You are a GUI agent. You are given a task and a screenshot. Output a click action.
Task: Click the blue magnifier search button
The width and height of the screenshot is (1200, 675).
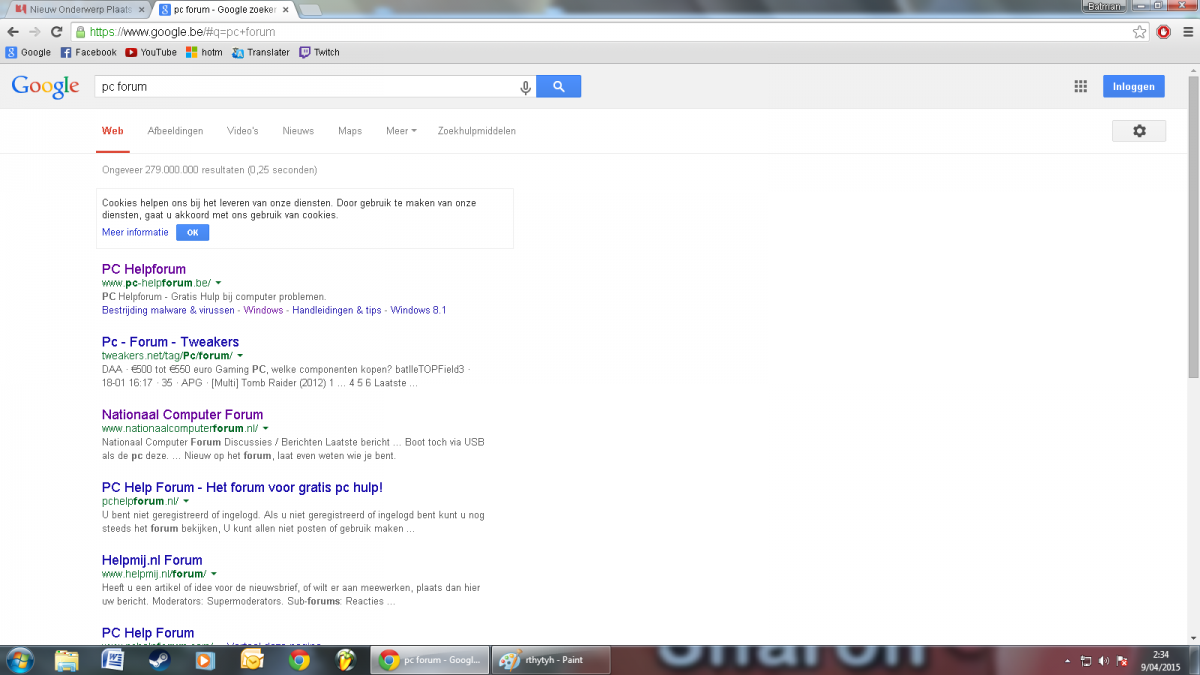(558, 87)
